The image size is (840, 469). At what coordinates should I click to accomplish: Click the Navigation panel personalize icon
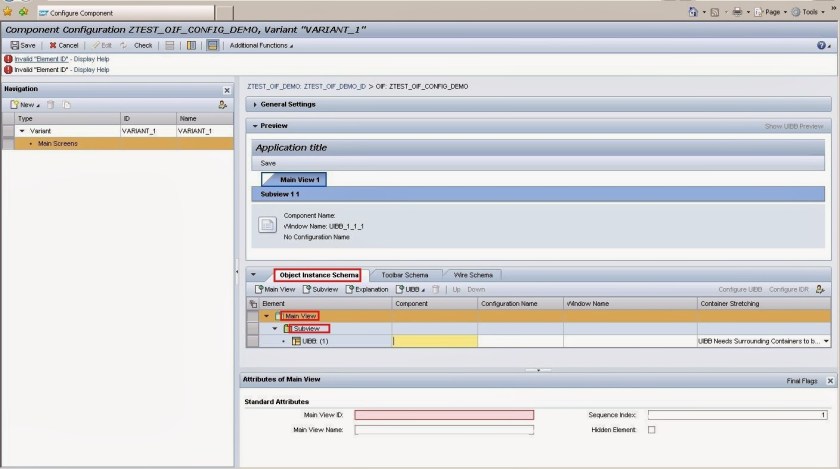click(222, 104)
